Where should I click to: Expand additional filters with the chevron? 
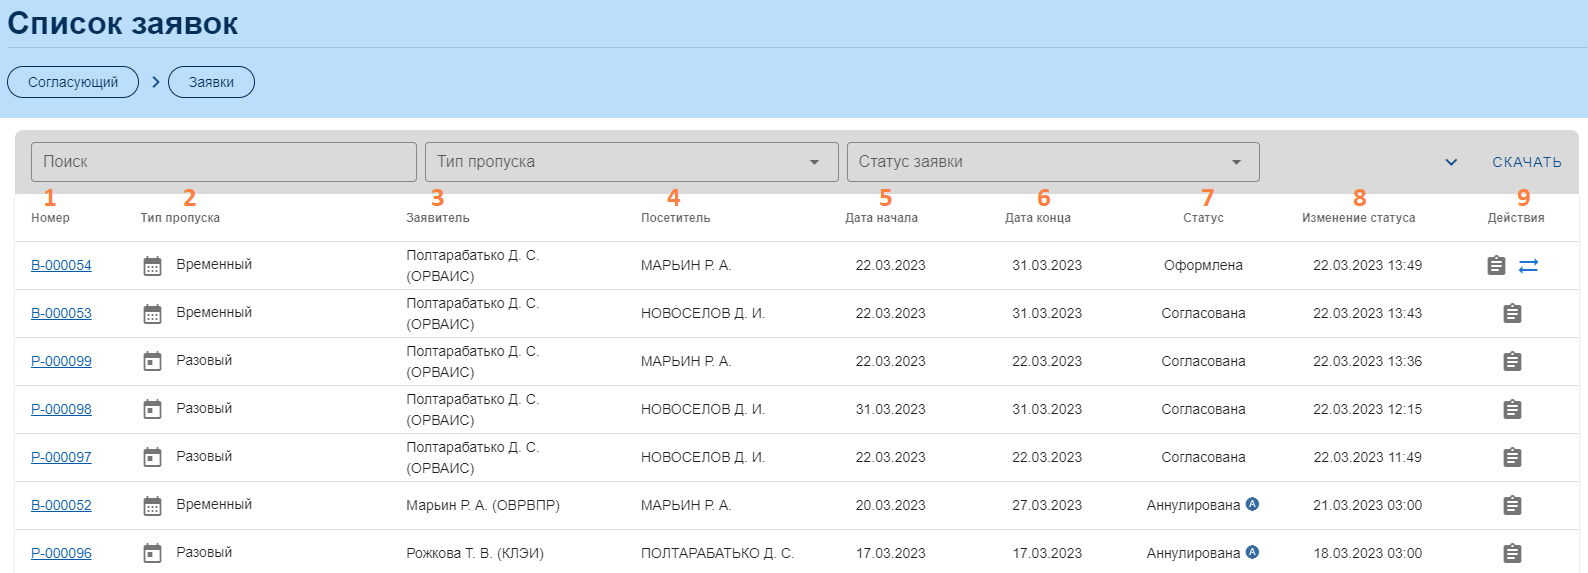(1451, 162)
